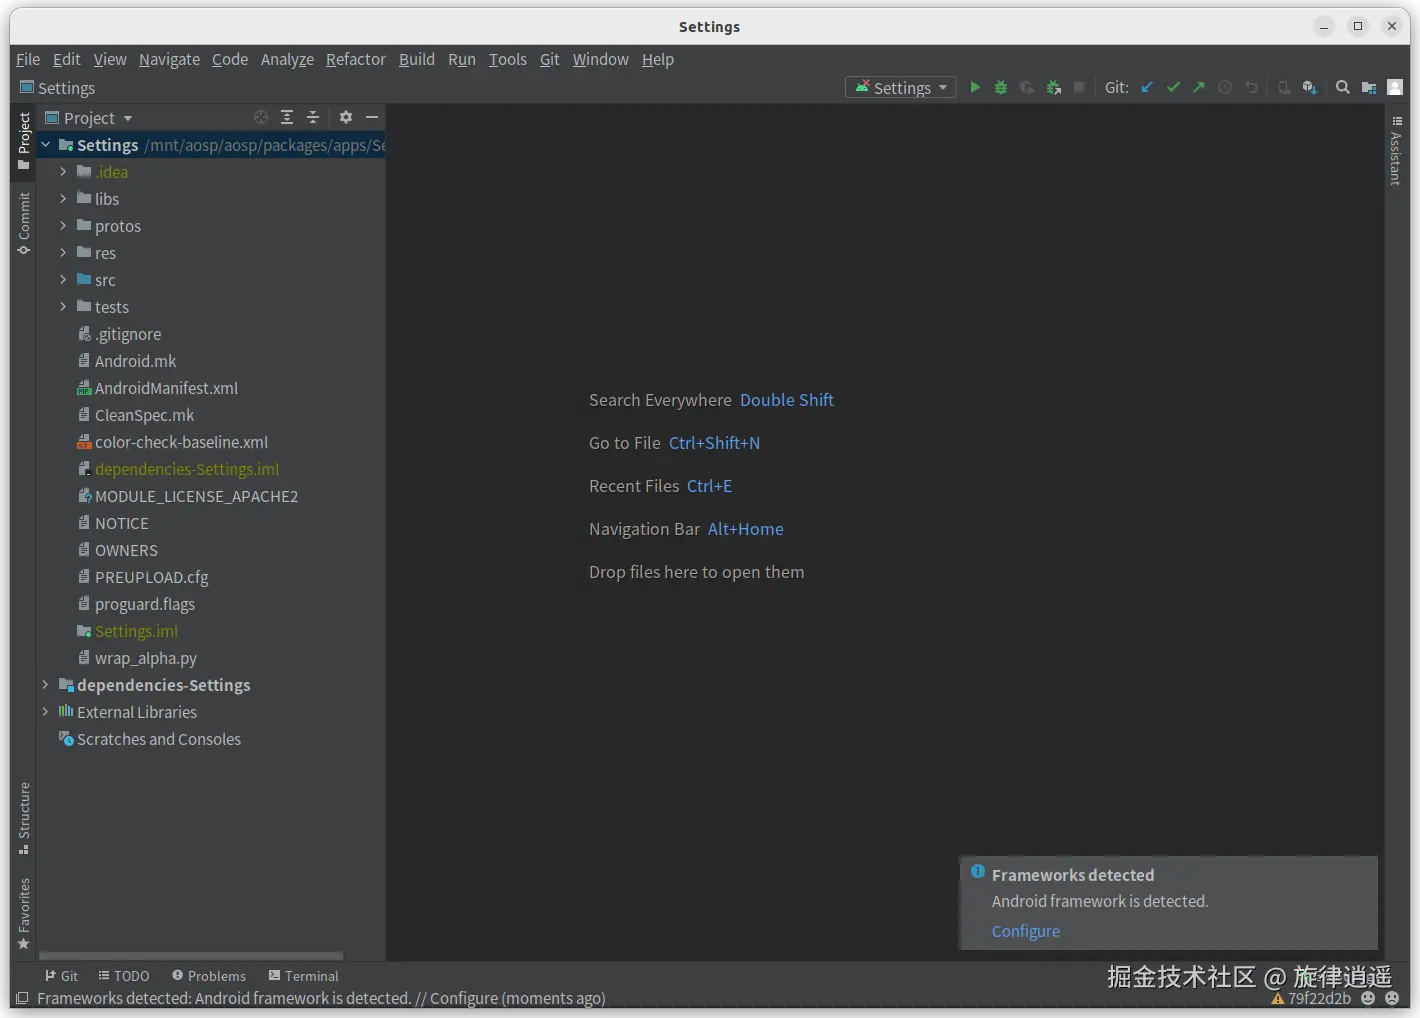
Task: Push commits with the Git push arrow
Action: pos(1199,88)
